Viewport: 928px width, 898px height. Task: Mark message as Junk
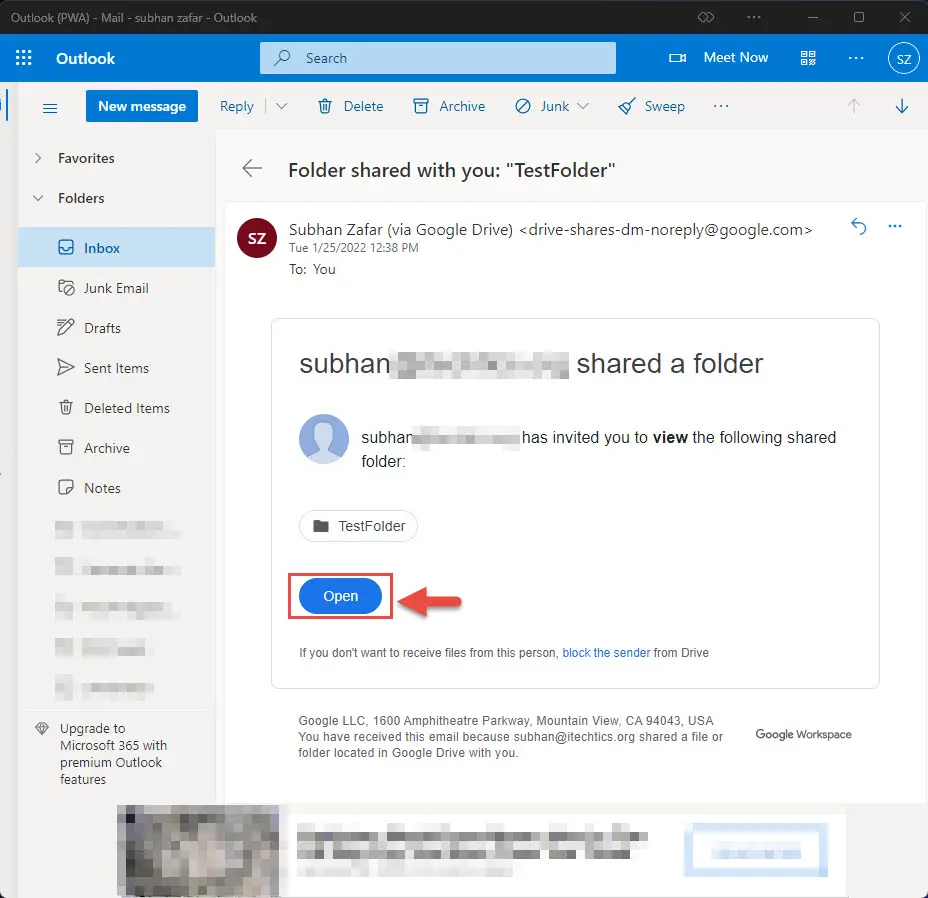(542, 106)
